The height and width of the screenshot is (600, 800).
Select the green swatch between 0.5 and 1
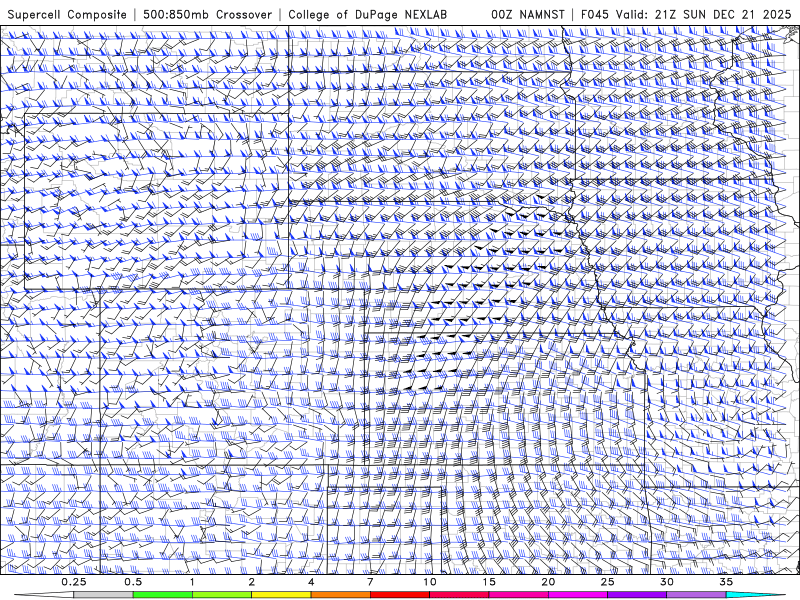point(163,595)
